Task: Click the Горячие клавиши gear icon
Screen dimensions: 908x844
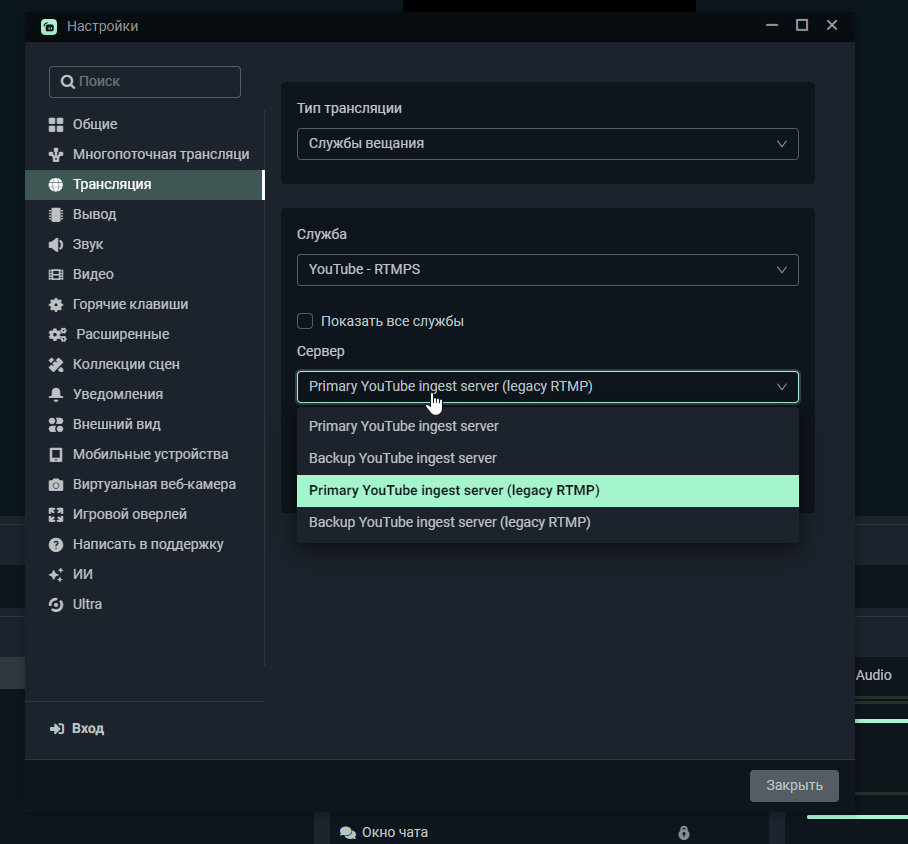Action: [x=56, y=305]
